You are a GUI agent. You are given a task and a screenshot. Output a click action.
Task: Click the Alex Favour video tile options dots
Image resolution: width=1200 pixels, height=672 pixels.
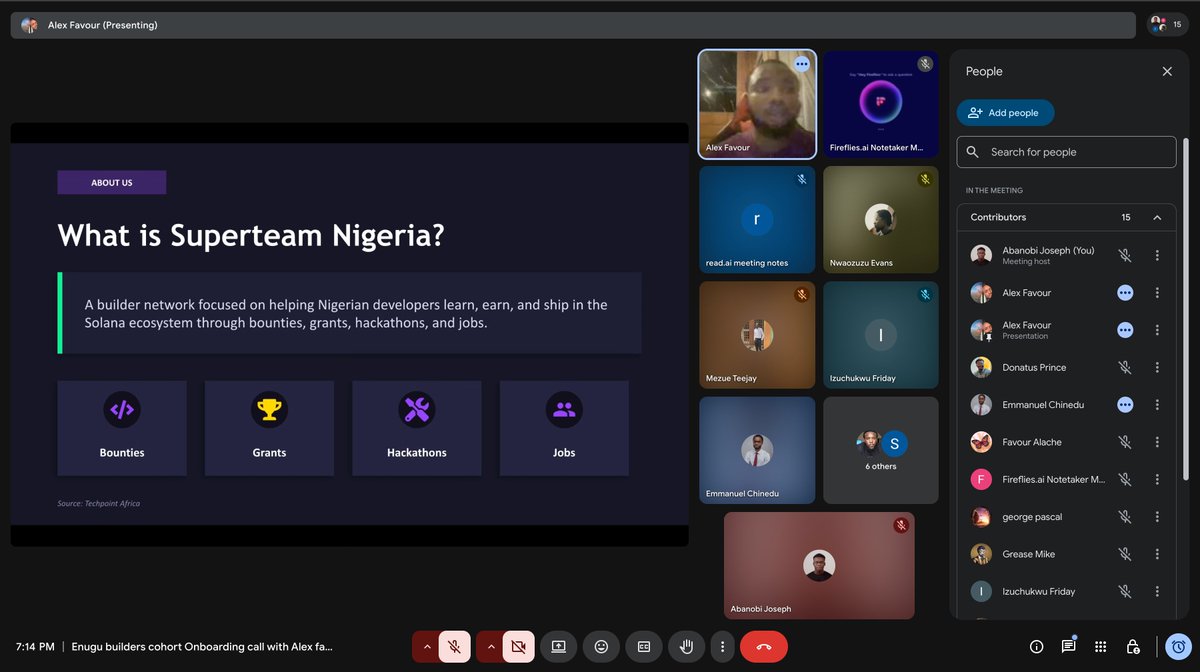click(801, 64)
